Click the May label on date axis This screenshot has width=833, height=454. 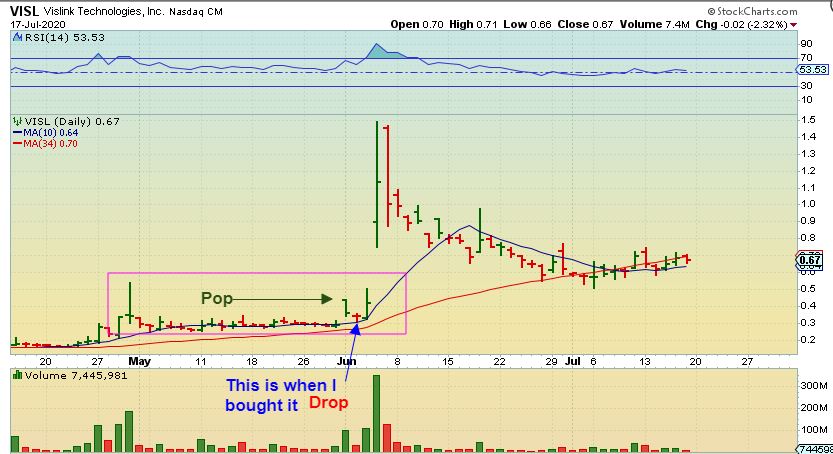pyautogui.click(x=140, y=362)
